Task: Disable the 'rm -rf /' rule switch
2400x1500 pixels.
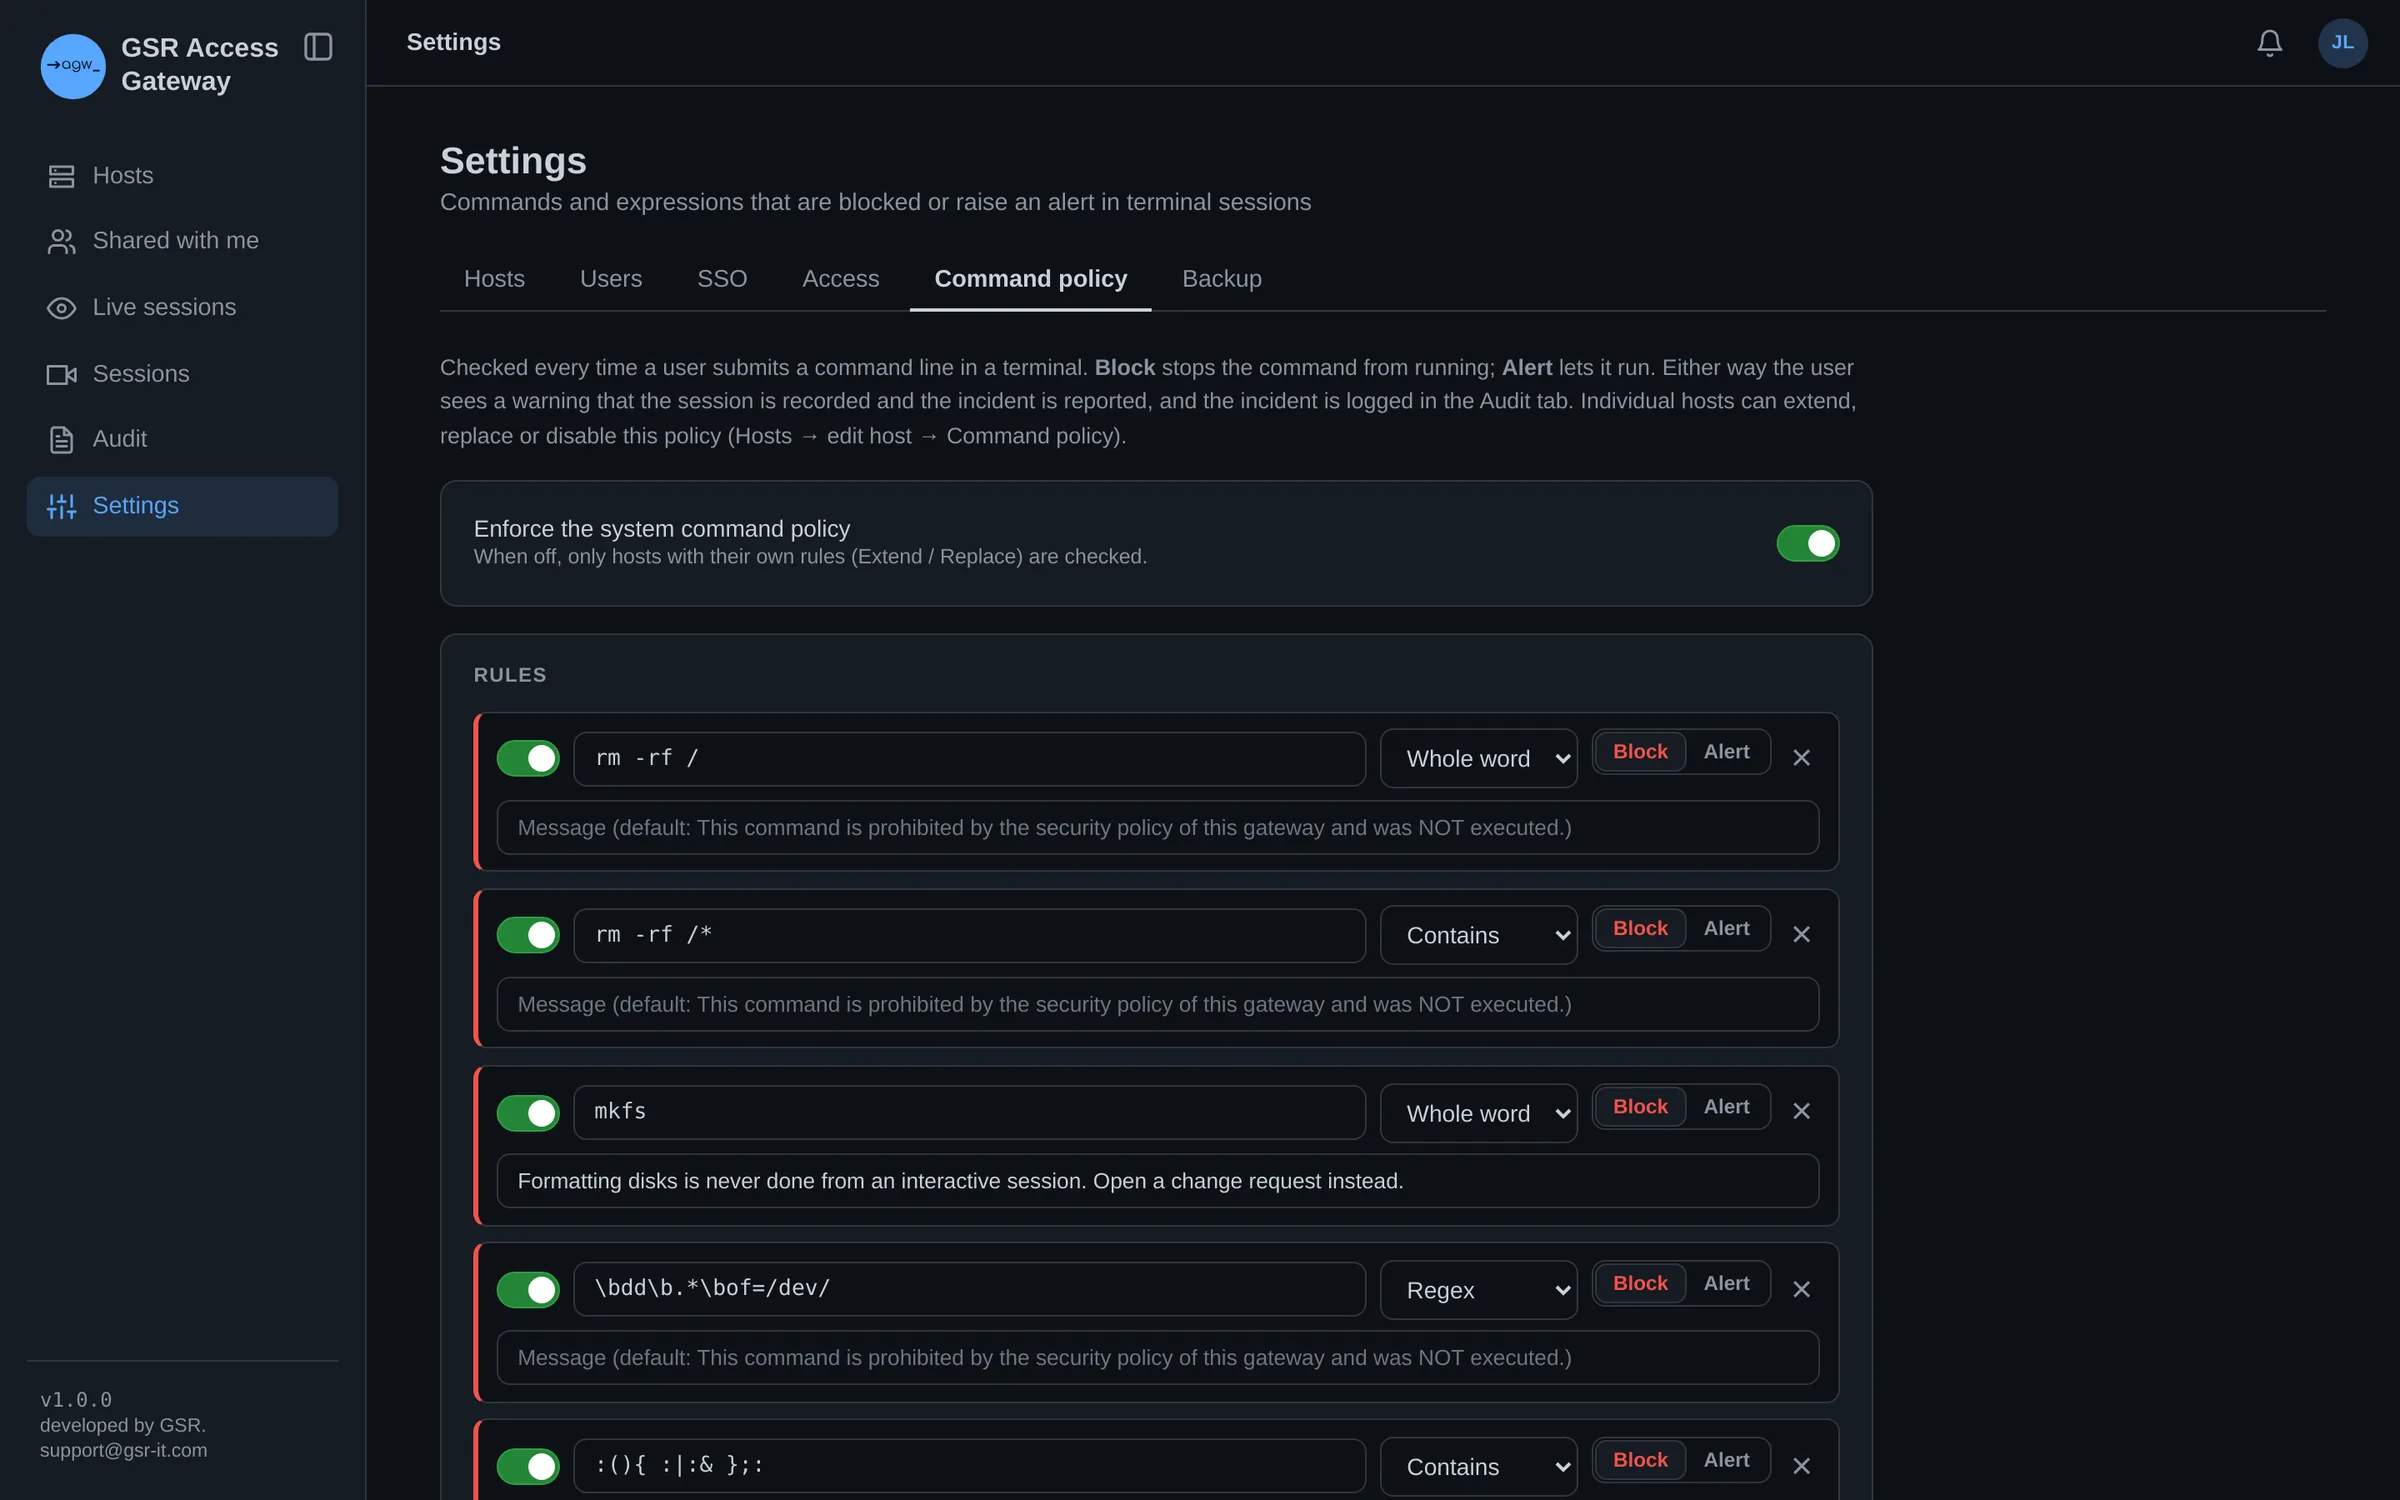Action: (528, 758)
